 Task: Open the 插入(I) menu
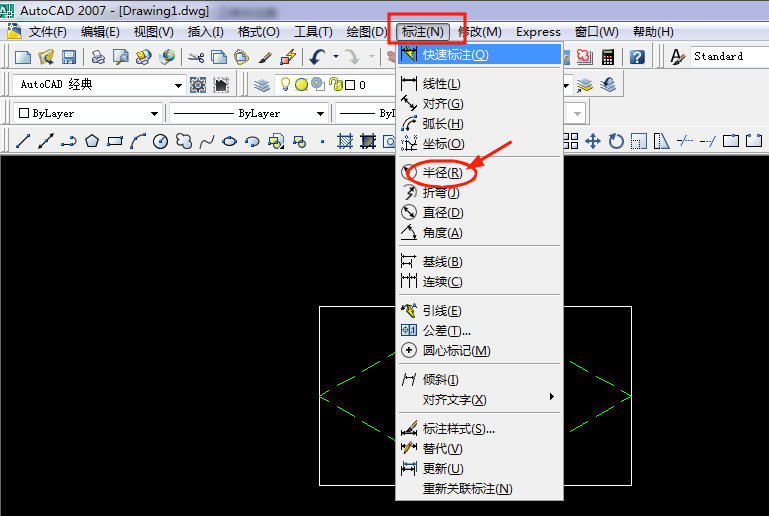[205, 32]
